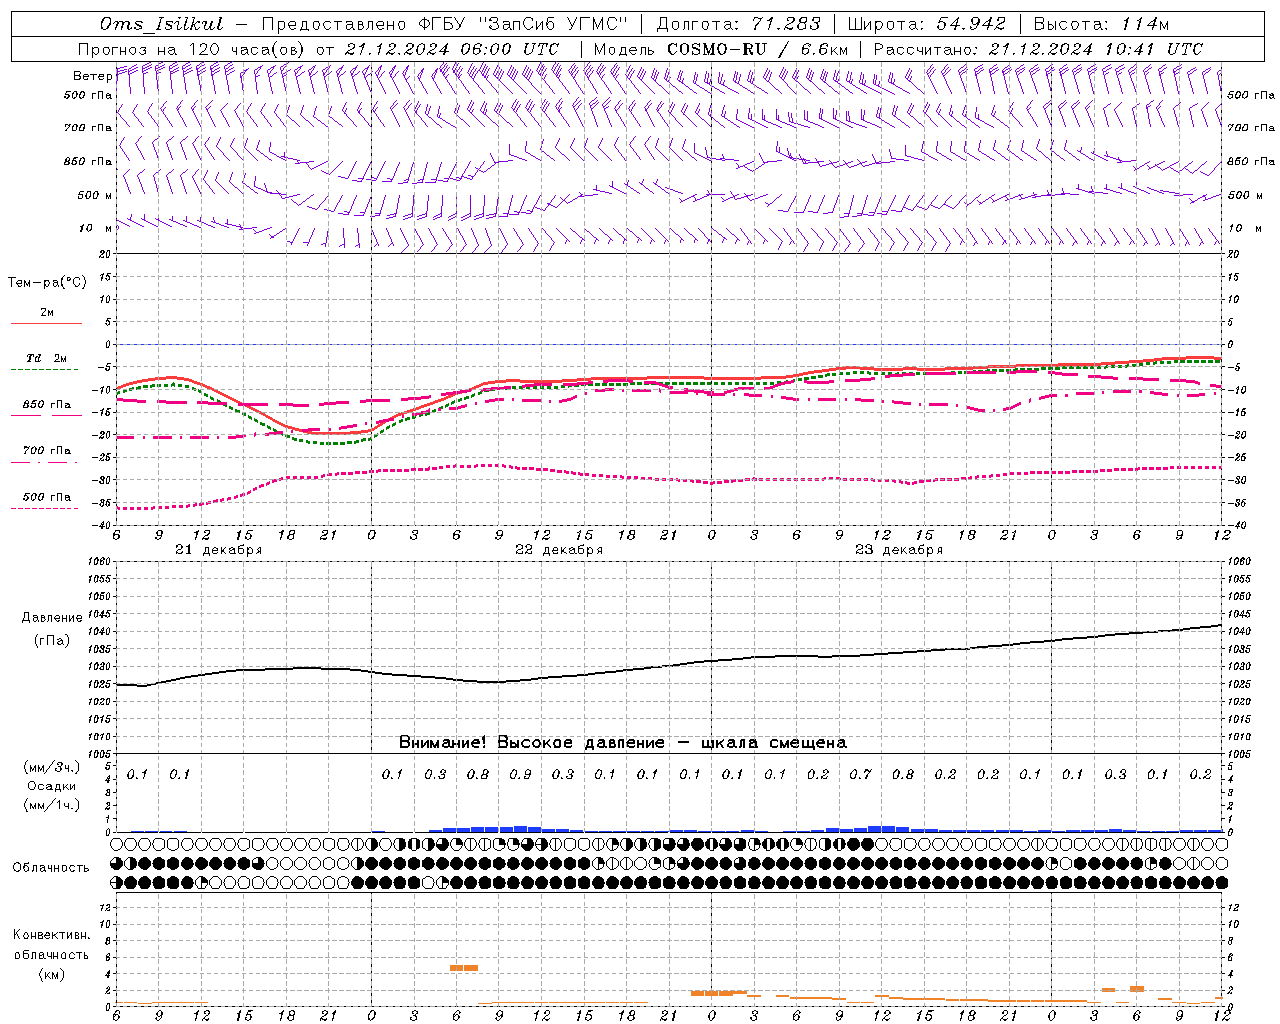The height and width of the screenshot is (1024, 1280).
Task: Click the warning Внимание! Высокое давление — шкала смещена
Action: pos(623,742)
